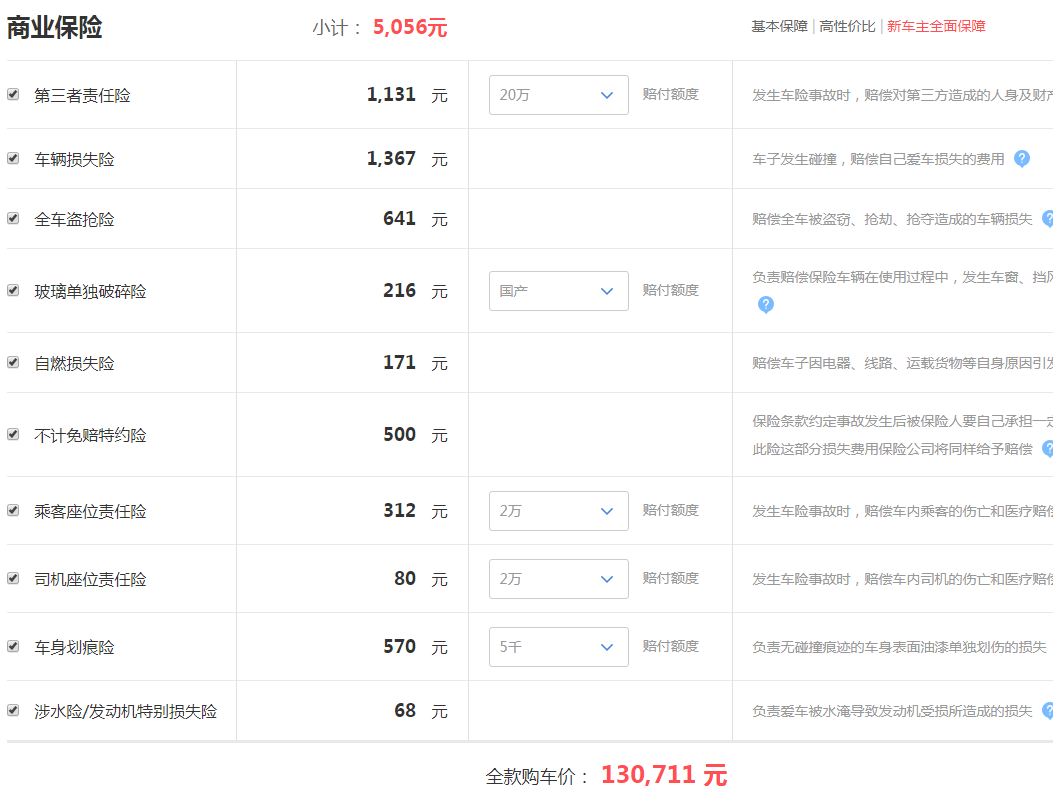This screenshot has width=1053, height=786.
Task: Select the 高性价比 plan tab
Action: tap(847, 26)
